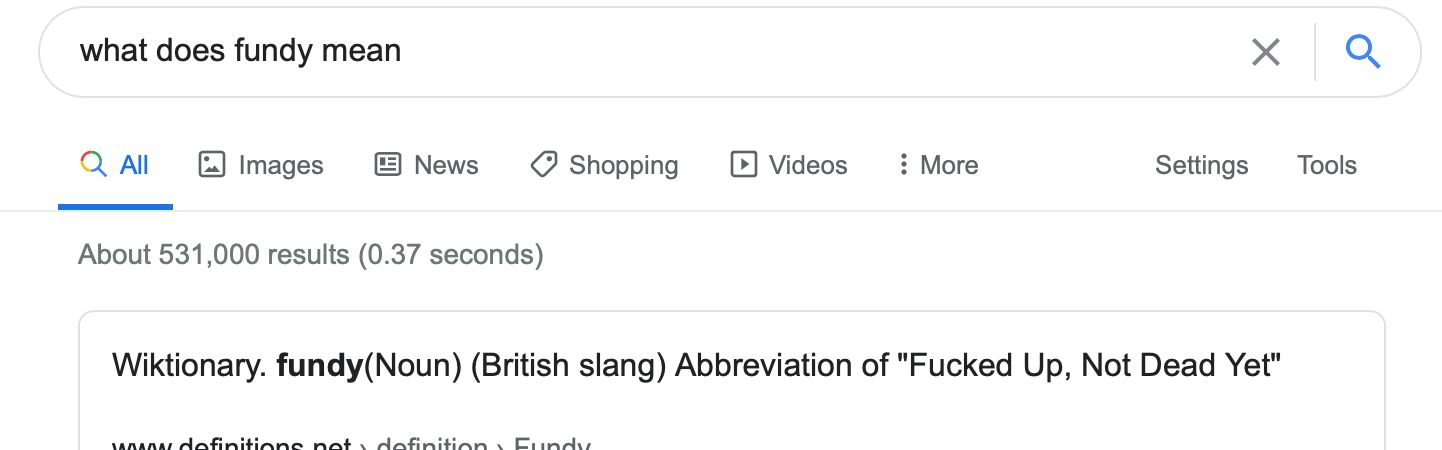Screen dimensions: 1442x450
Task: Open the Images results tab
Action: [x=280, y=165]
